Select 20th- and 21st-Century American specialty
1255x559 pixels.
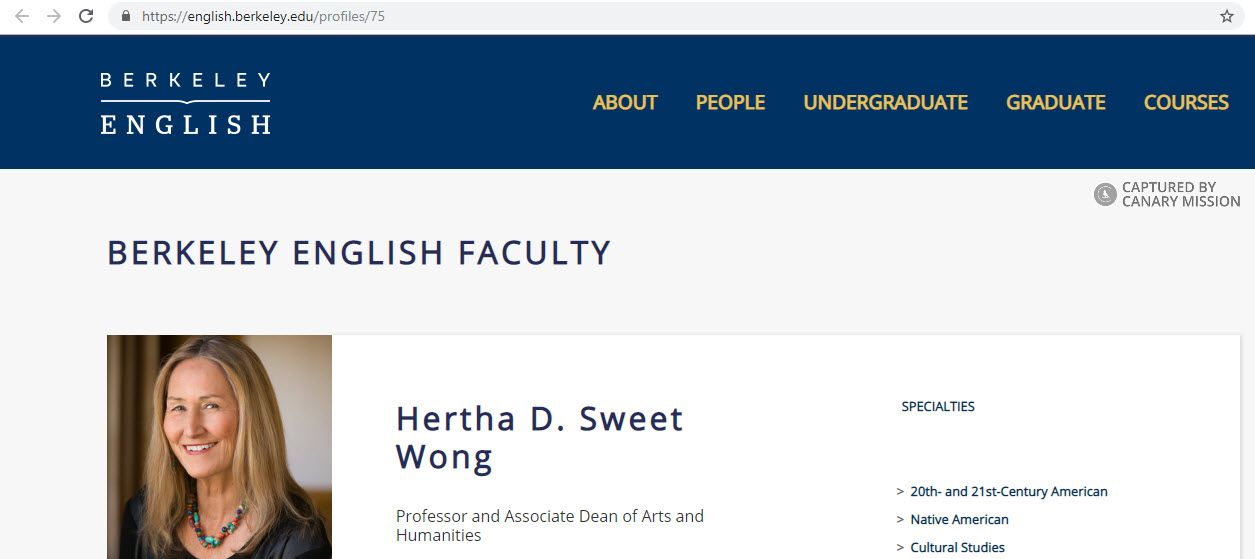(1008, 492)
